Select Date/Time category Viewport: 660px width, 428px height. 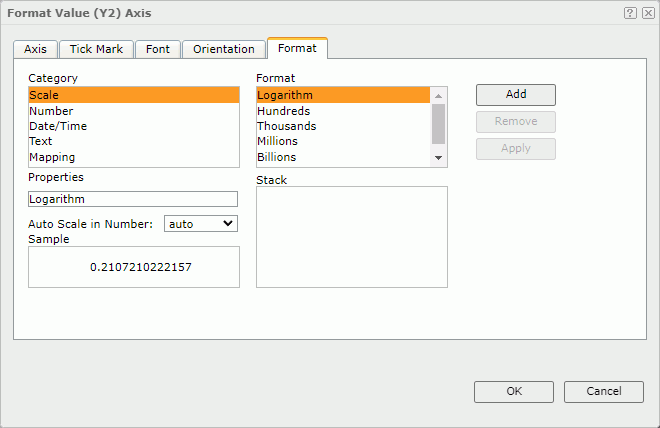(58, 126)
